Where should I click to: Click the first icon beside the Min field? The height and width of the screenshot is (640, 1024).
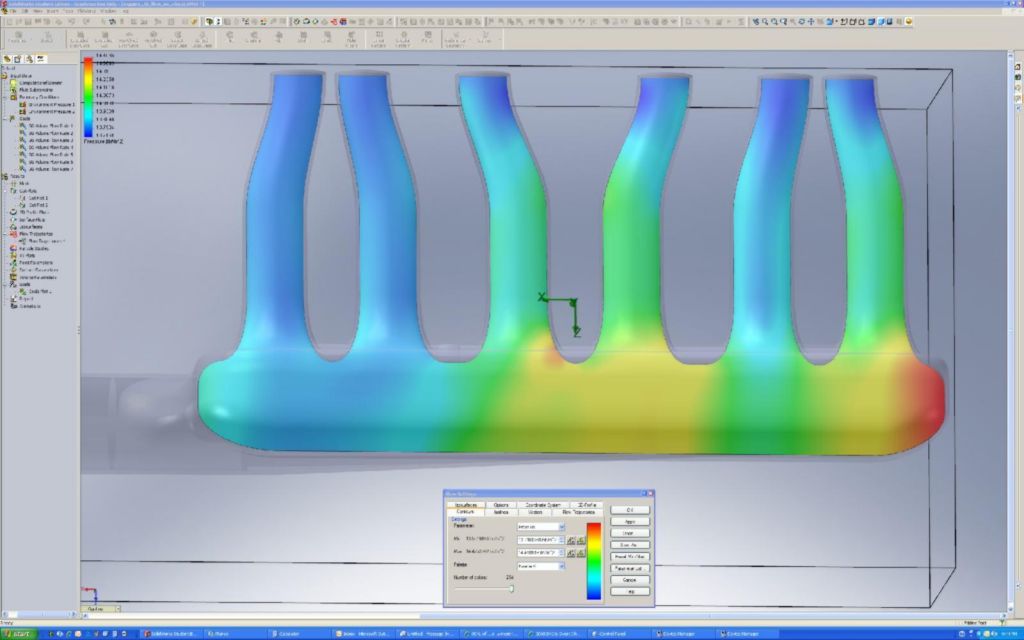570,540
